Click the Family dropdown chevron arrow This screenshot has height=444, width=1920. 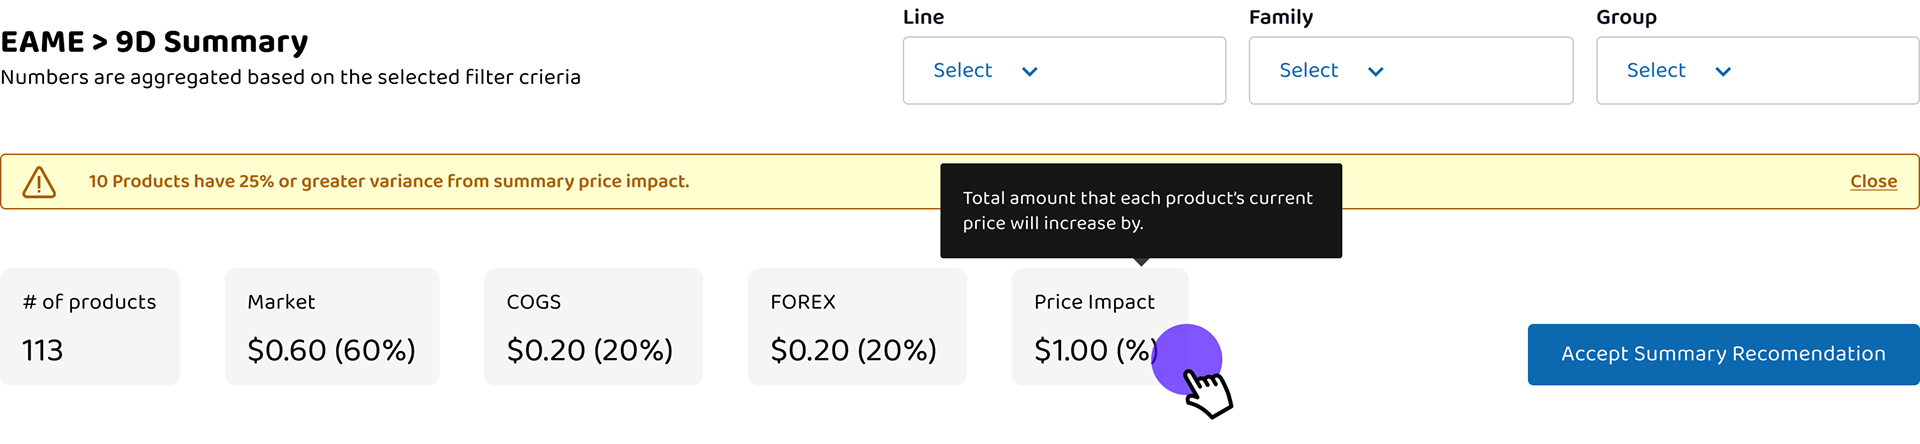coord(1375,71)
